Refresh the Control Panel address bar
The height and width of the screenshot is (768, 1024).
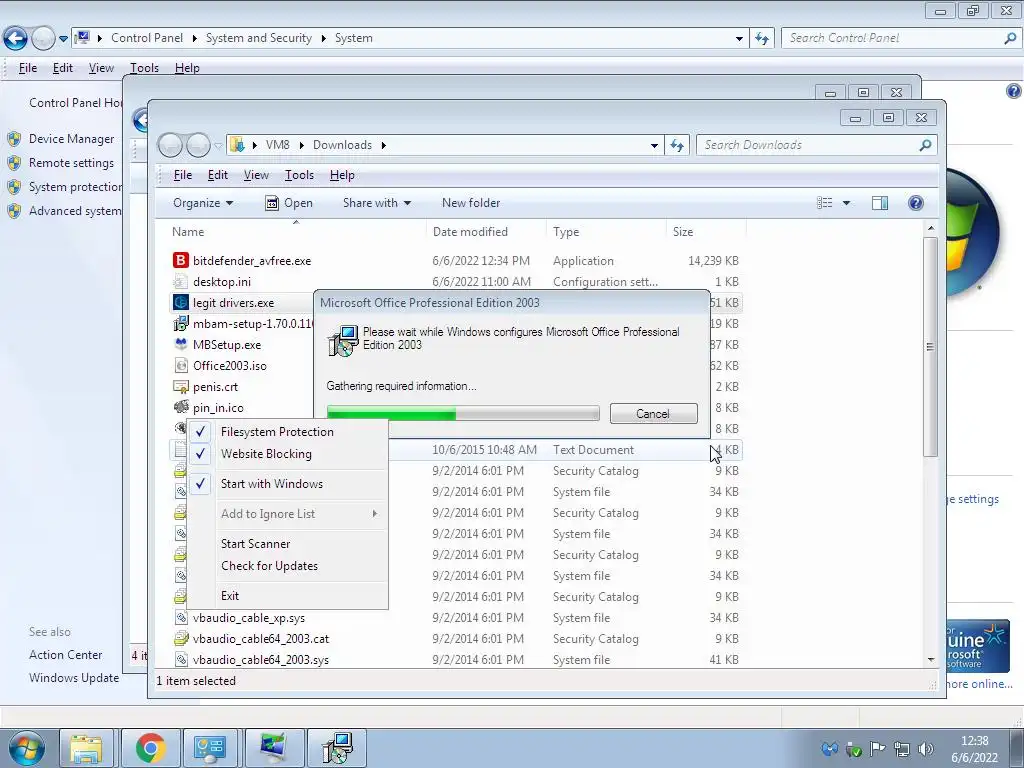pyautogui.click(x=761, y=39)
